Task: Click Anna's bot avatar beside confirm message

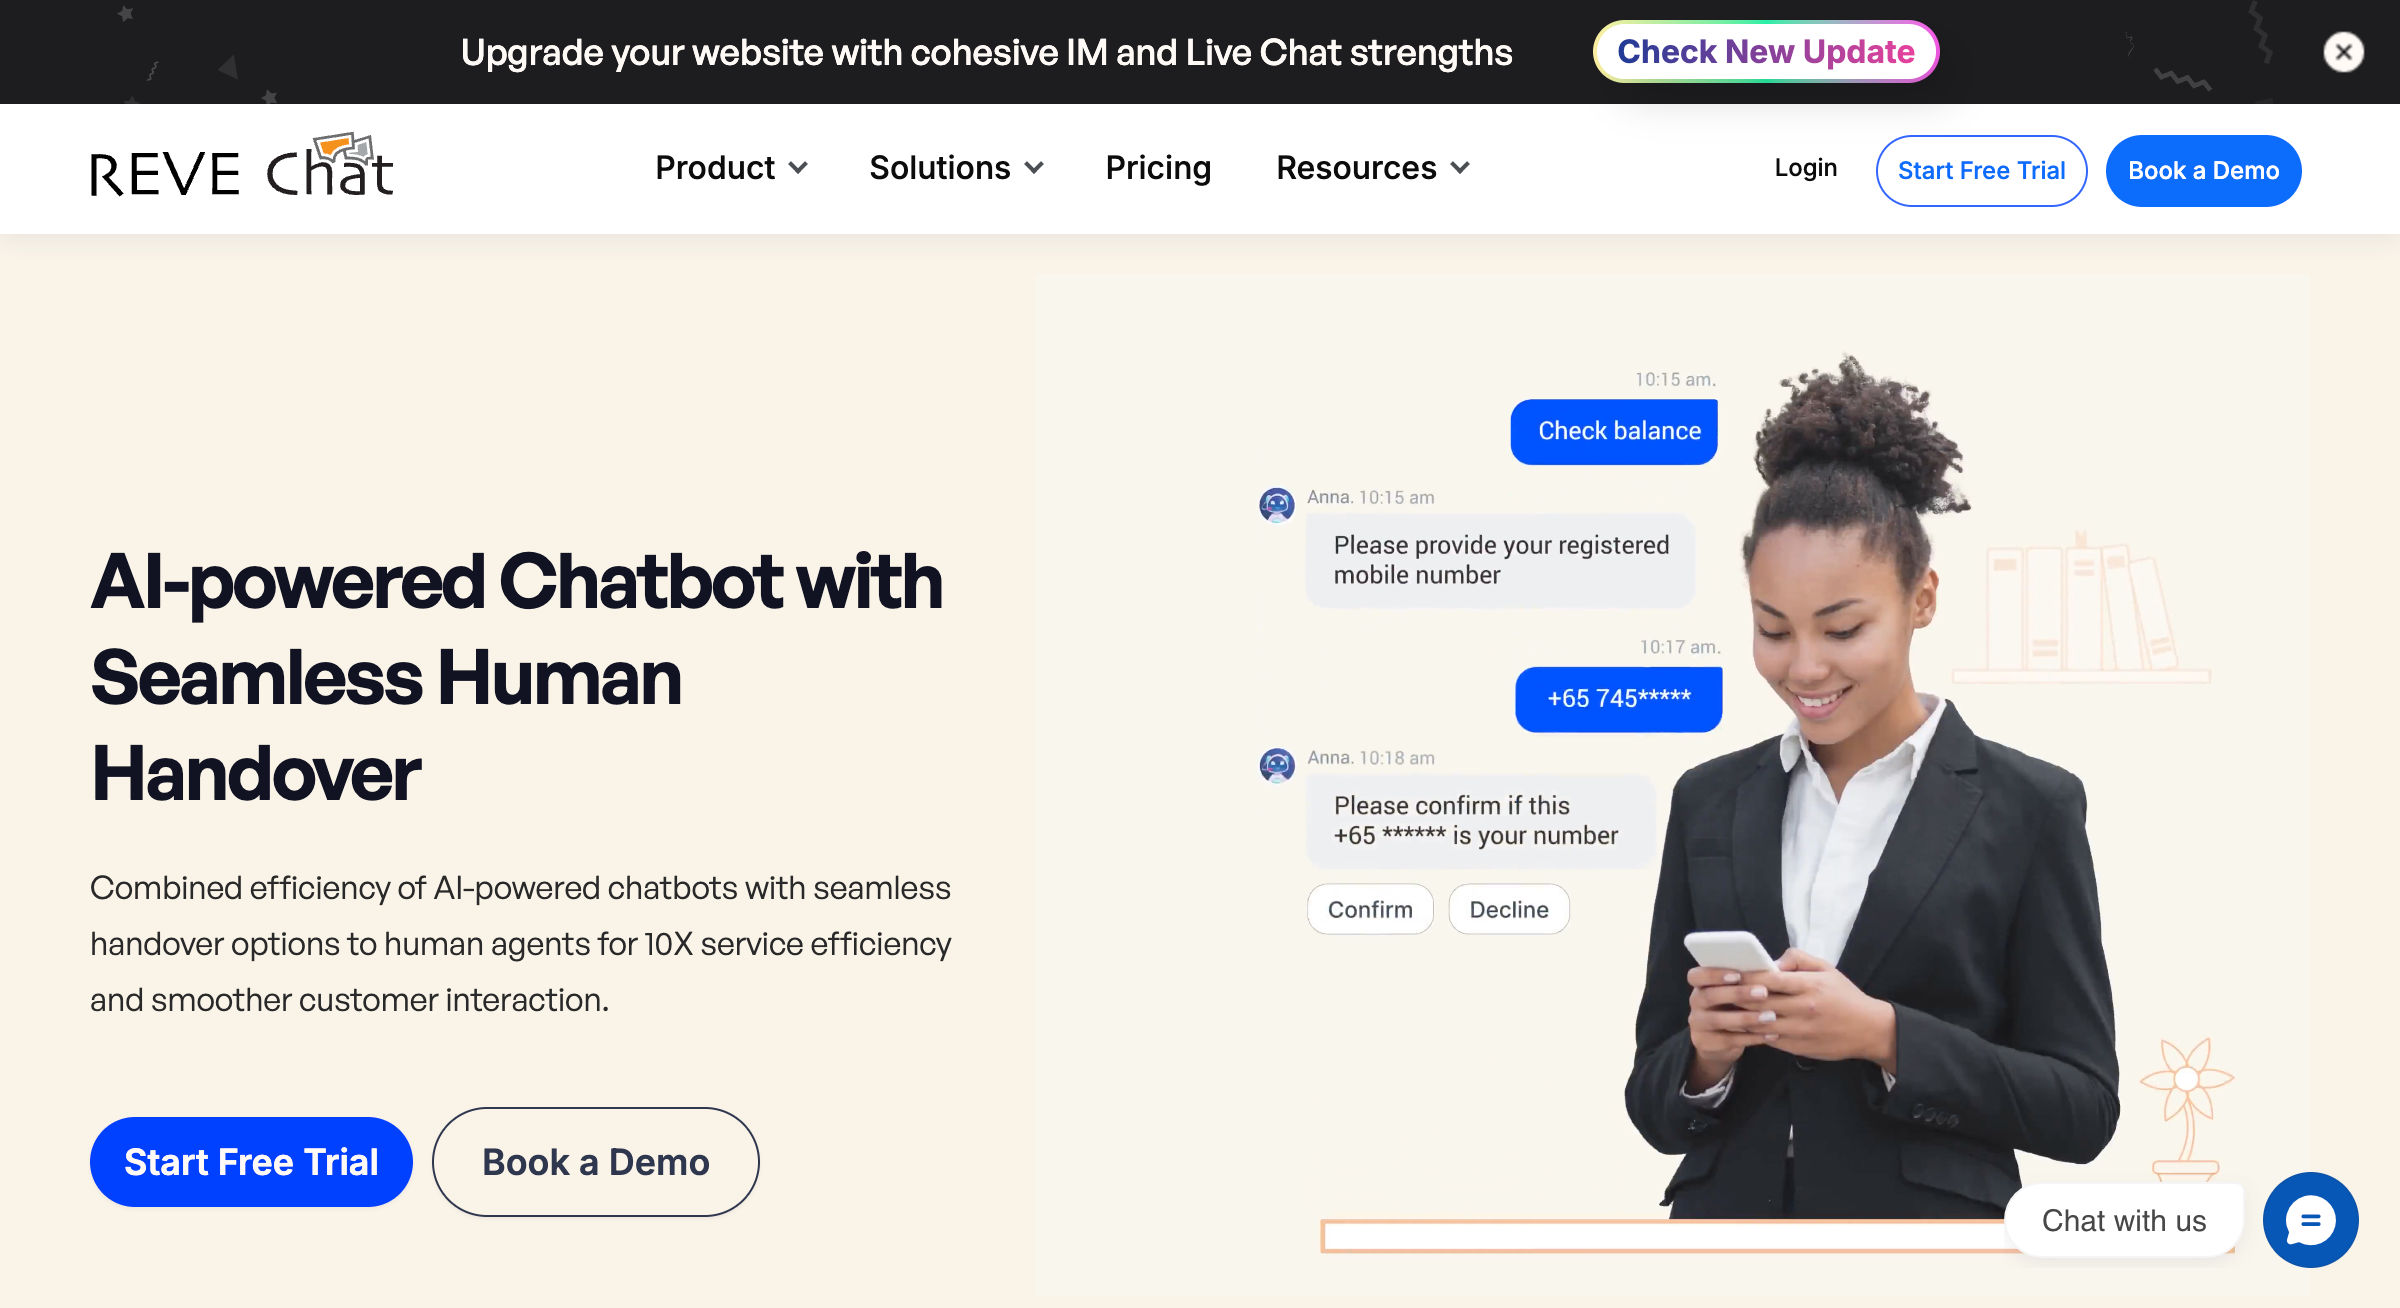Action: tap(1277, 766)
